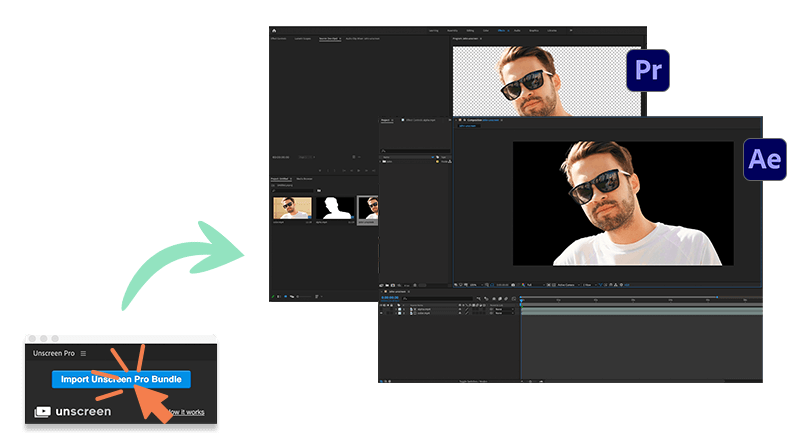Open the How it works link
The height and width of the screenshot is (448, 800).
190,411
